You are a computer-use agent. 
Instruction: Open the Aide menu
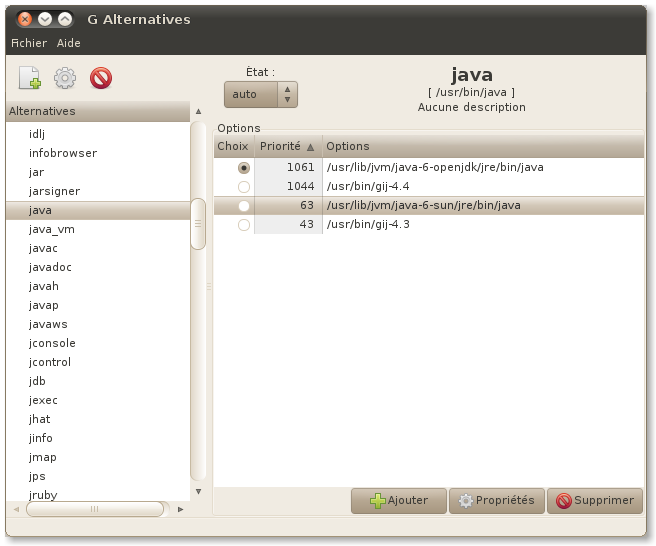coord(69,43)
